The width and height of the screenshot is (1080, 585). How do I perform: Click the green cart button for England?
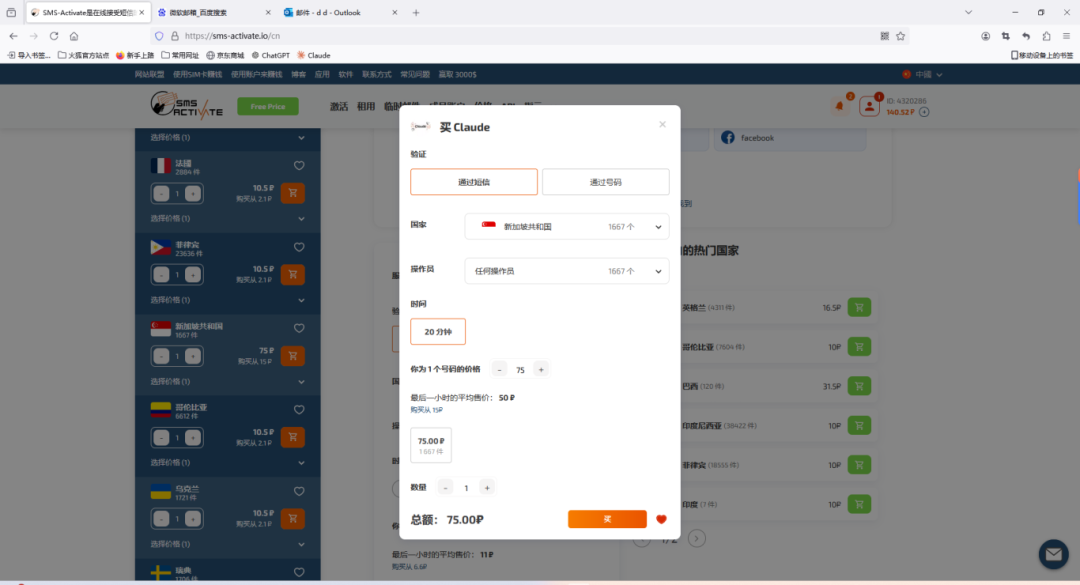pyautogui.click(x=859, y=307)
